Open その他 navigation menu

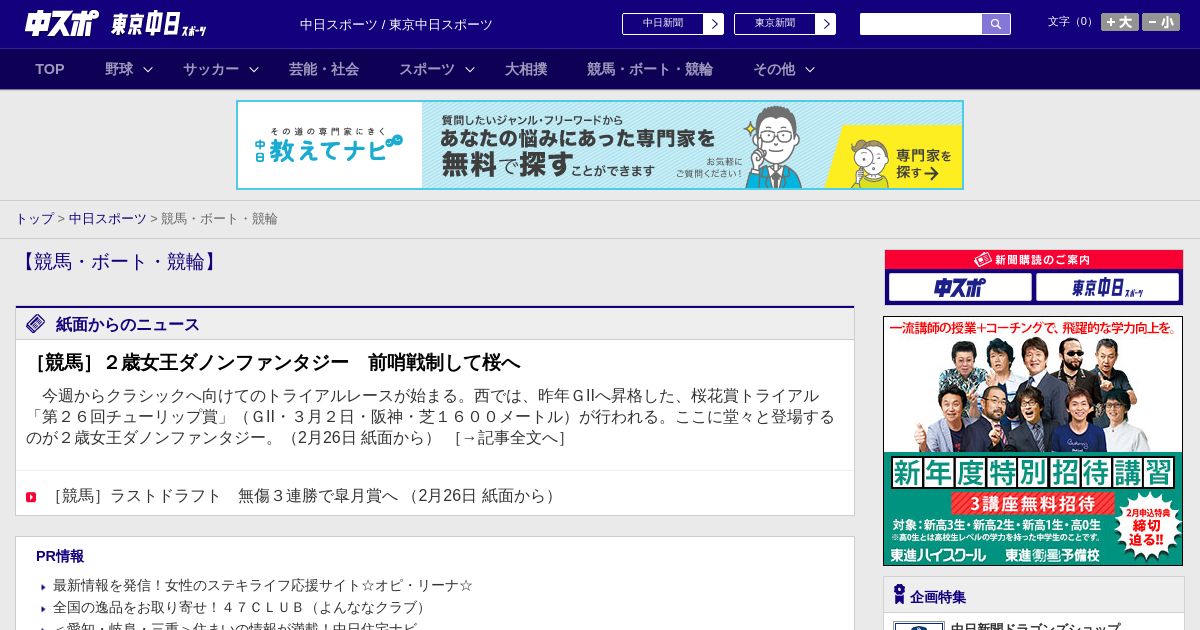(x=774, y=69)
